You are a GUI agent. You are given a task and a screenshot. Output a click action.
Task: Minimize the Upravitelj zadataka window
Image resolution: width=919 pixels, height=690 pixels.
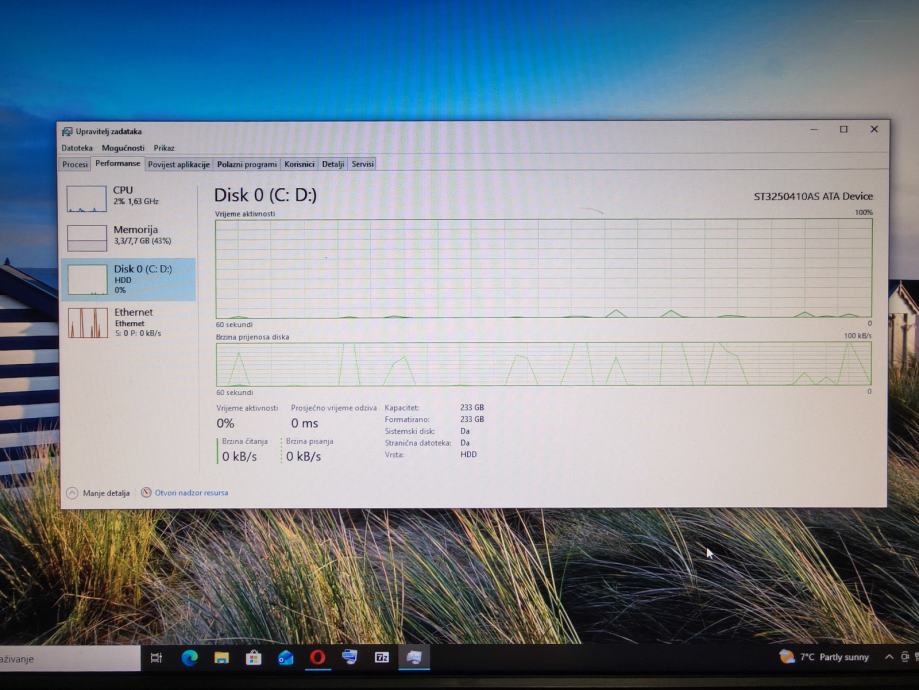(x=814, y=129)
